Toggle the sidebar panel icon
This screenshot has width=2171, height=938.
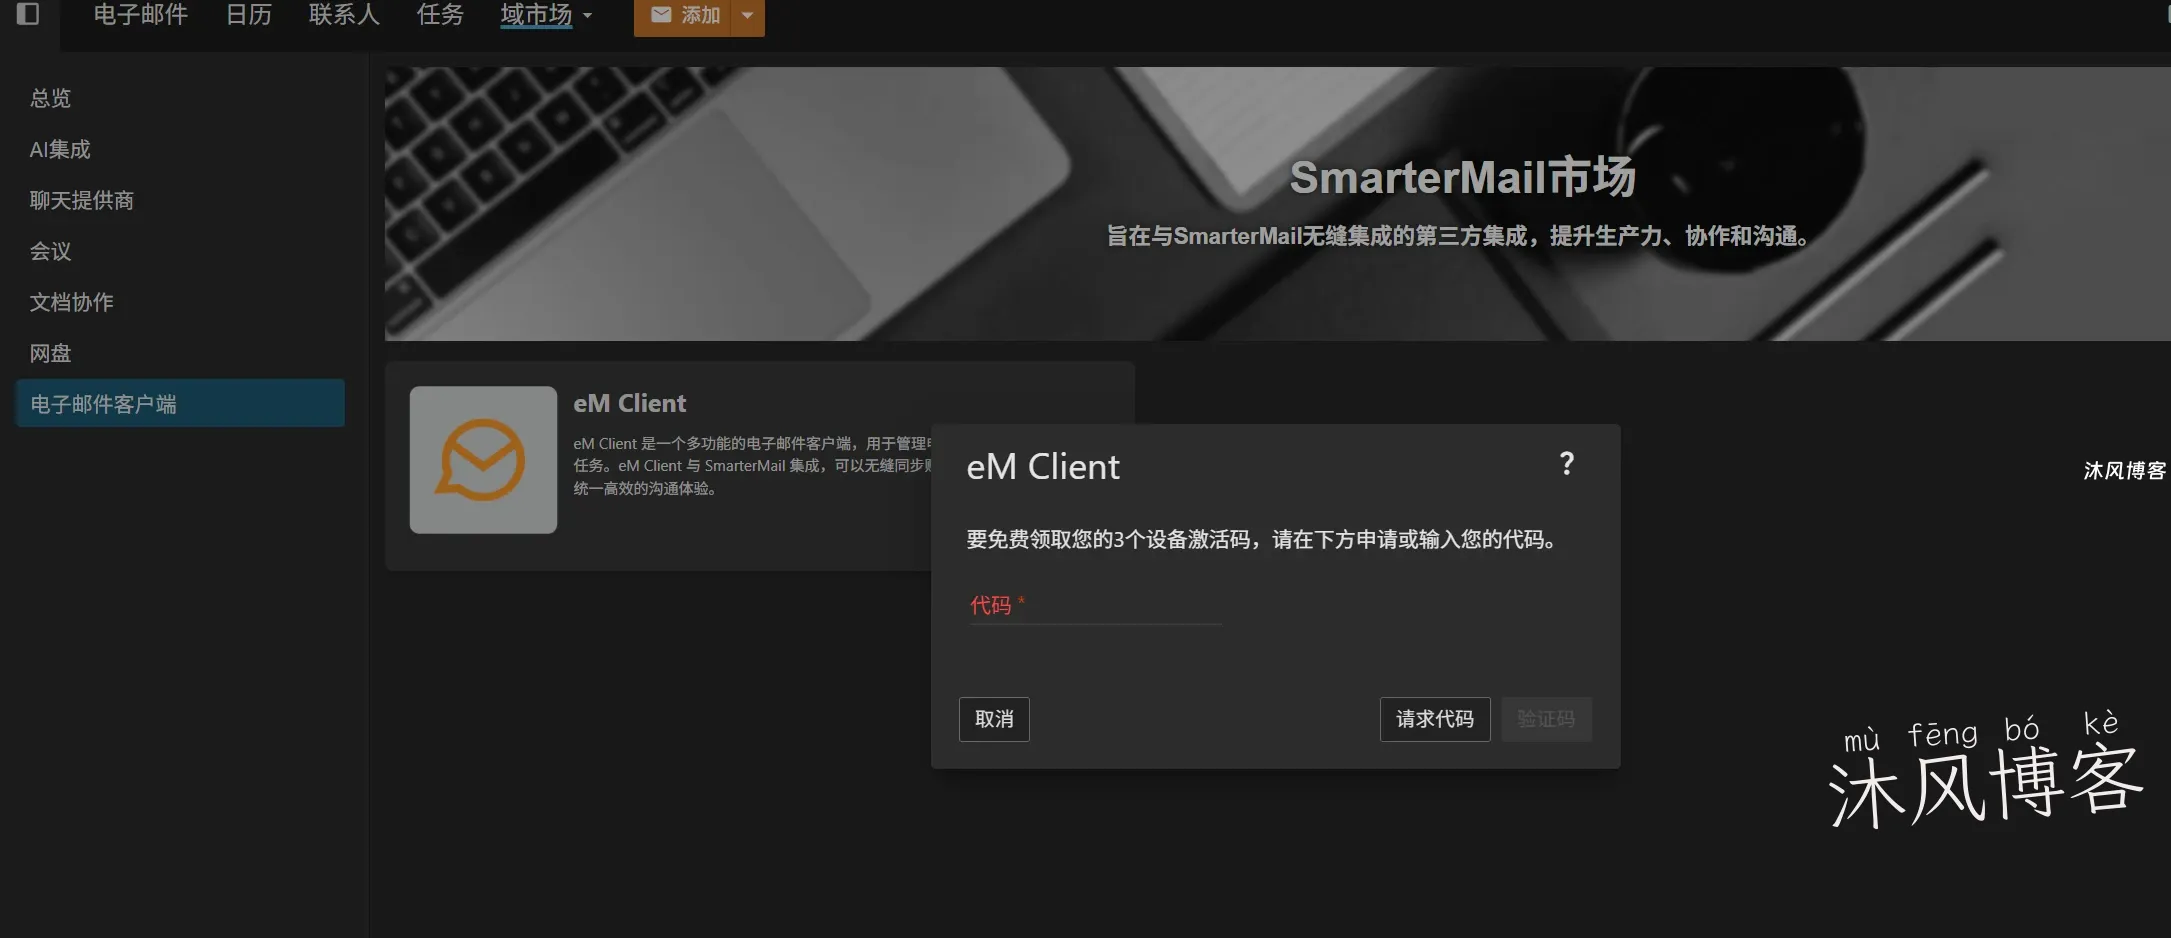[x=28, y=14]
